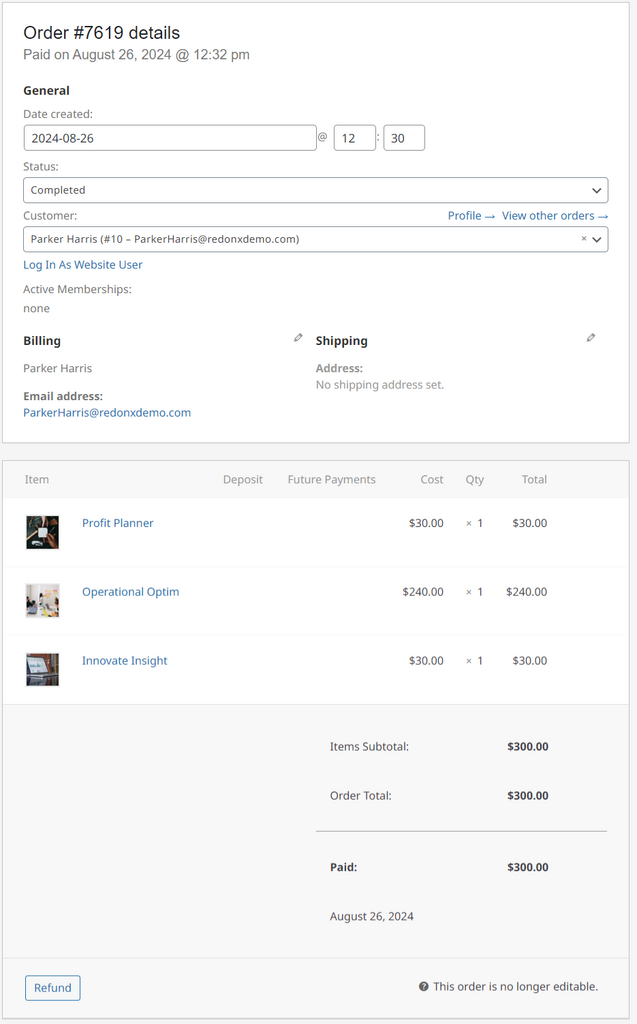Expand the order Status dropdown

(x=315, y=190)
